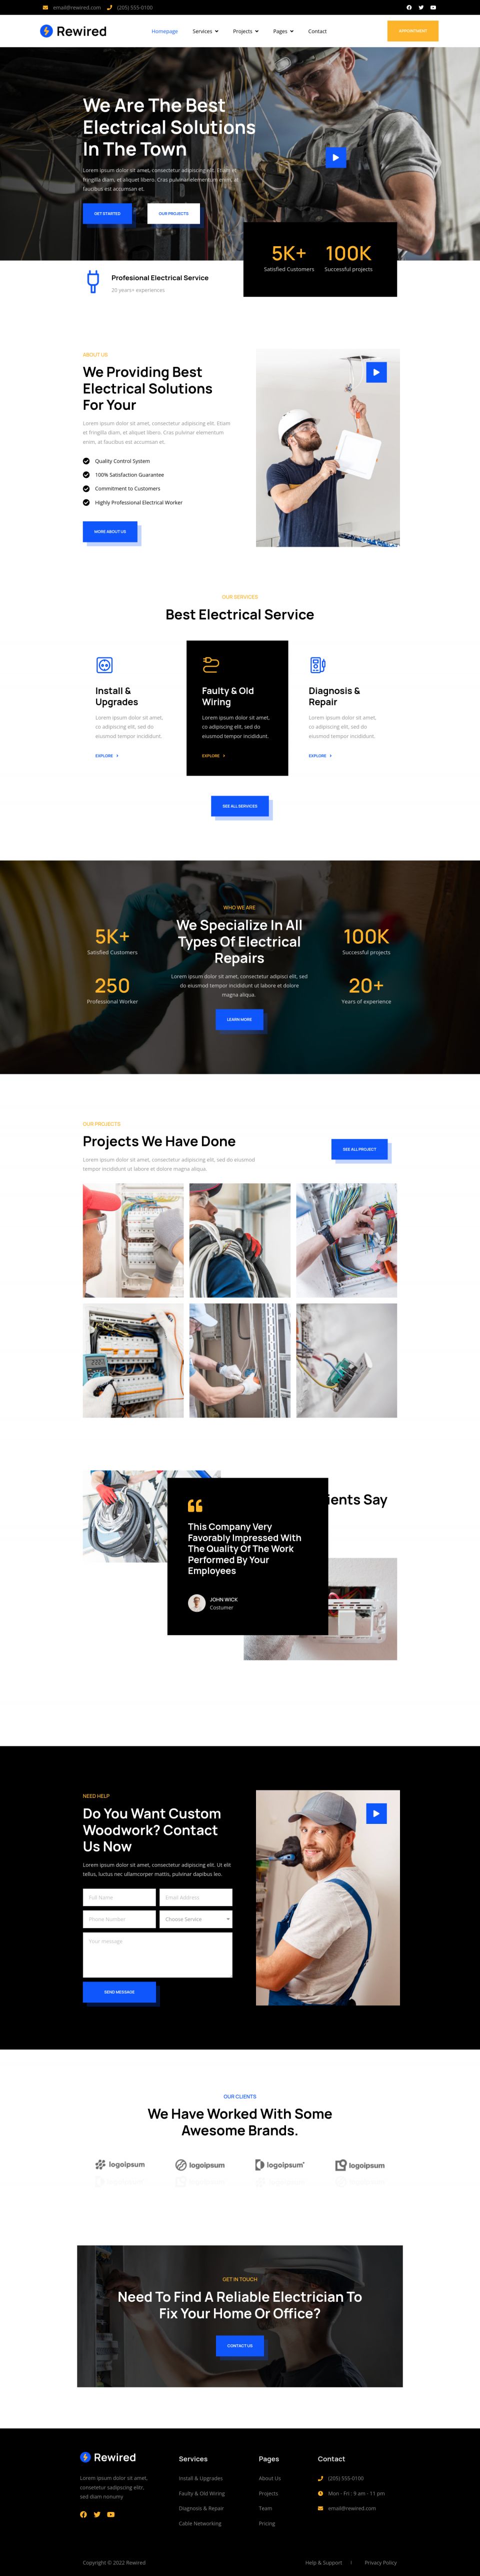Click the See All Services button
This screenshot has height=2576, width=480.
click(x=240, y=806)
